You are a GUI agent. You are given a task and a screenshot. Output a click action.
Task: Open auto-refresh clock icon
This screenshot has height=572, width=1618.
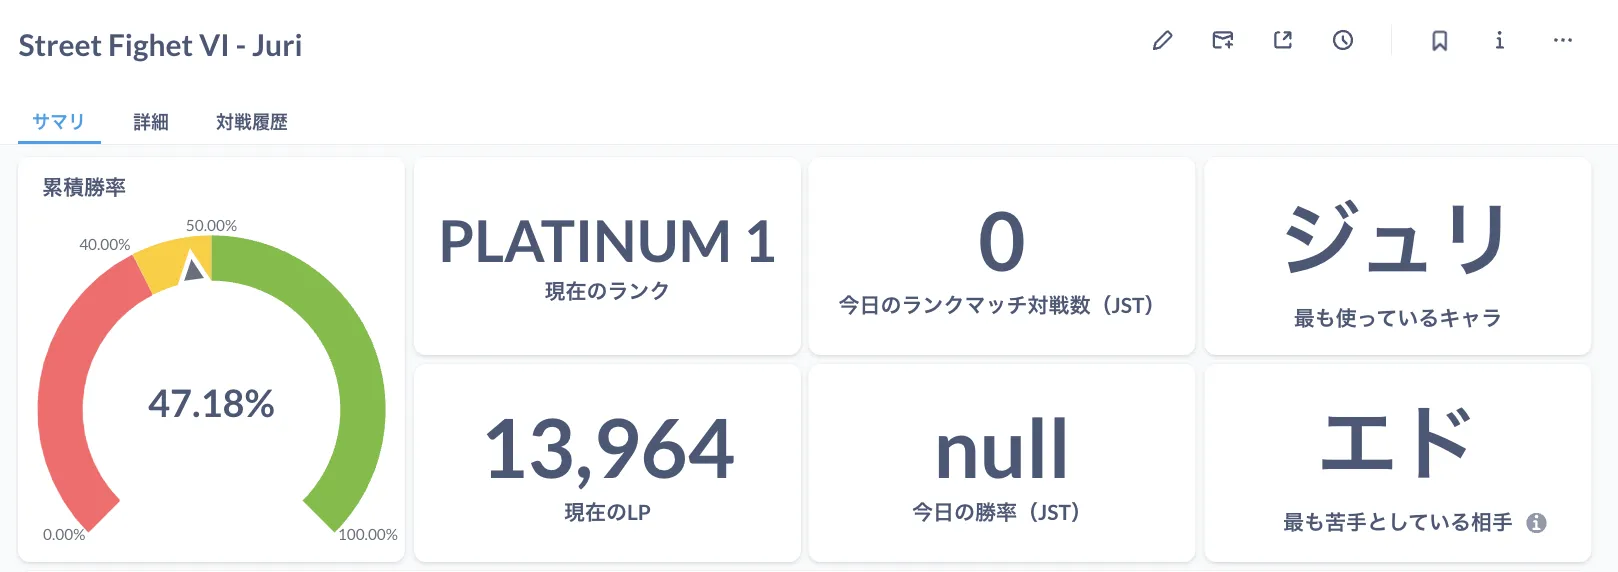1343,41
